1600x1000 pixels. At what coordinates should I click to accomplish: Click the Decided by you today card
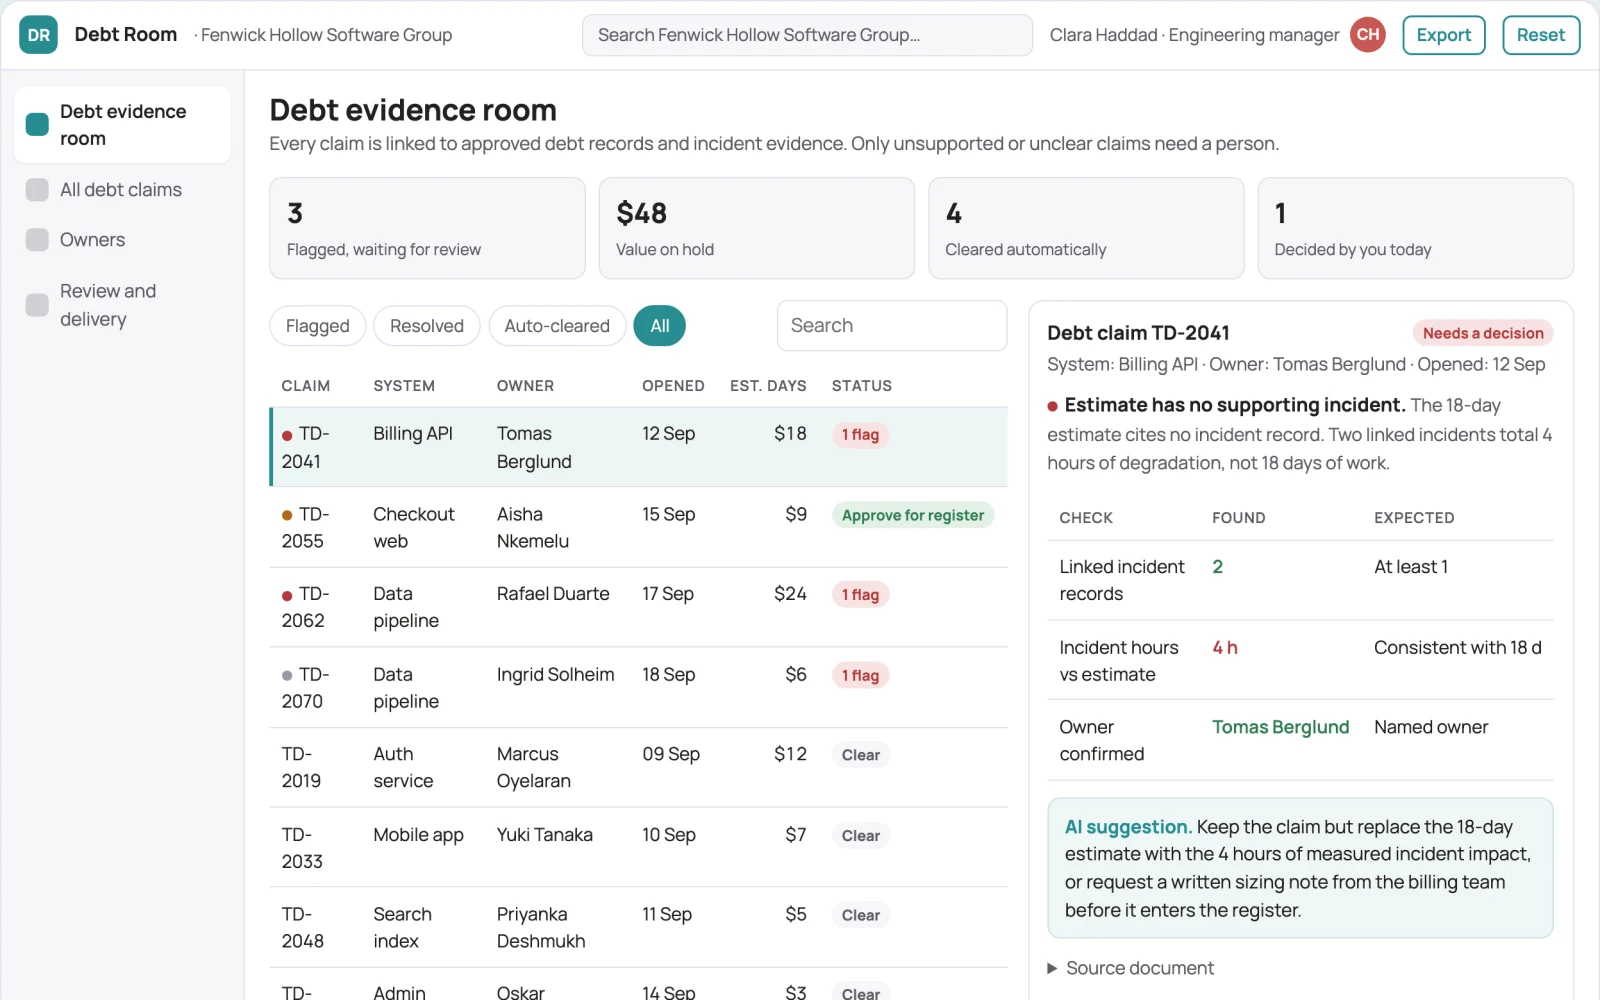pyautogui.click(x=1416, y=228)
